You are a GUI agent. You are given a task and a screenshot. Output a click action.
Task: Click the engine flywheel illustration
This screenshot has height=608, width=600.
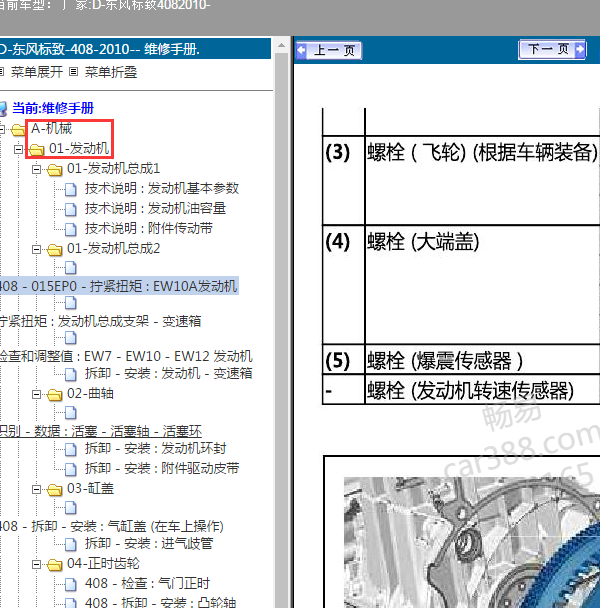(x=472, y=542)
